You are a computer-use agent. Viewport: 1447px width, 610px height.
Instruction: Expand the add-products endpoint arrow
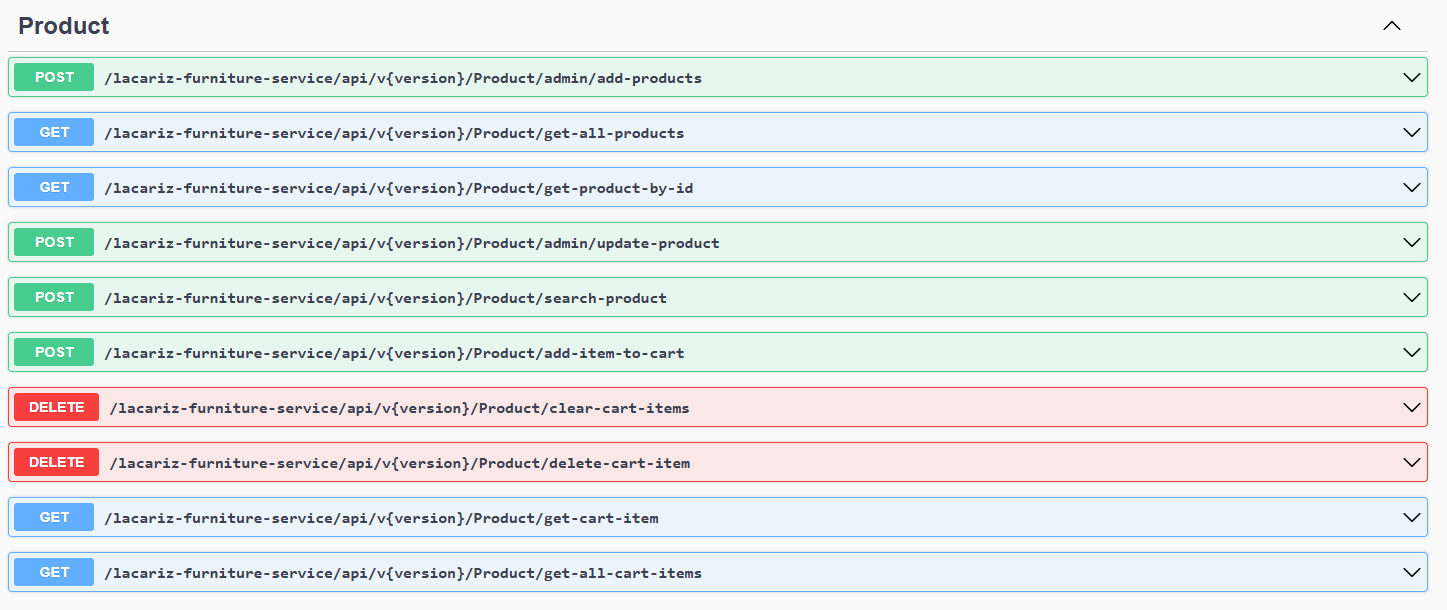pyautogui.click(x=1412, y=77)
